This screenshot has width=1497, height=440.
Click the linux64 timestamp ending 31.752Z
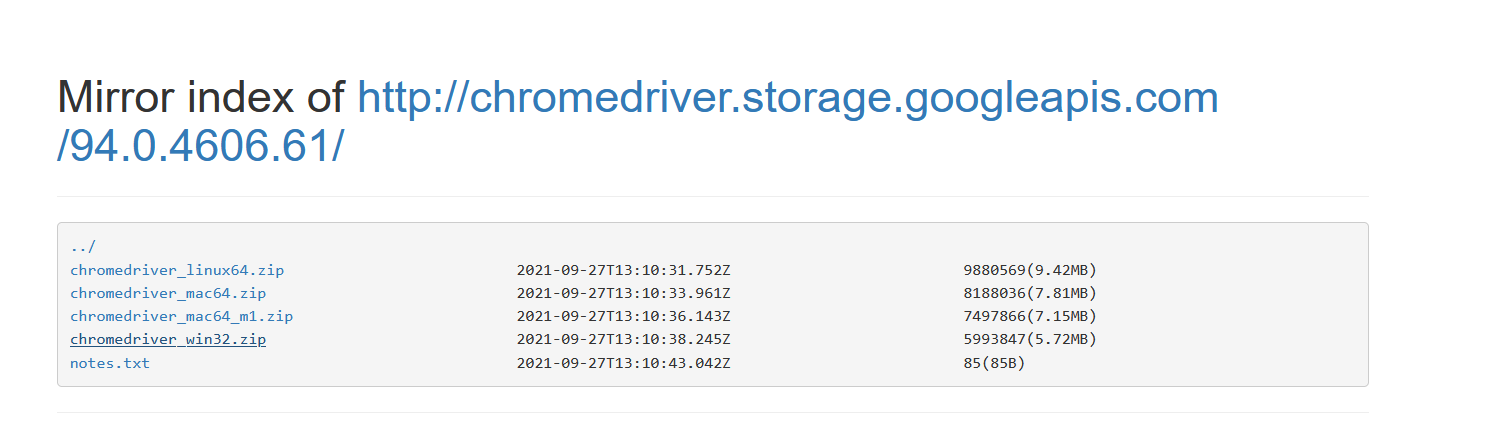[623, 270]
